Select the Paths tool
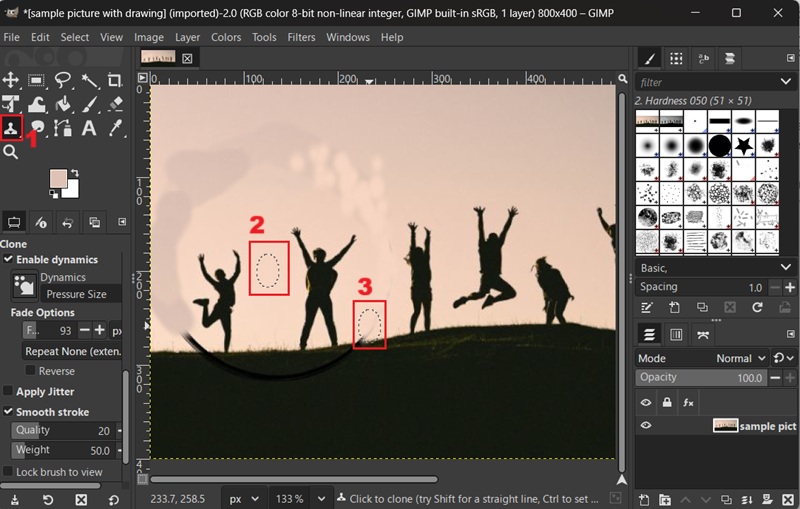The height and width of the screenshot is (509, 800). pyautogui.click(x=63, y=128)
